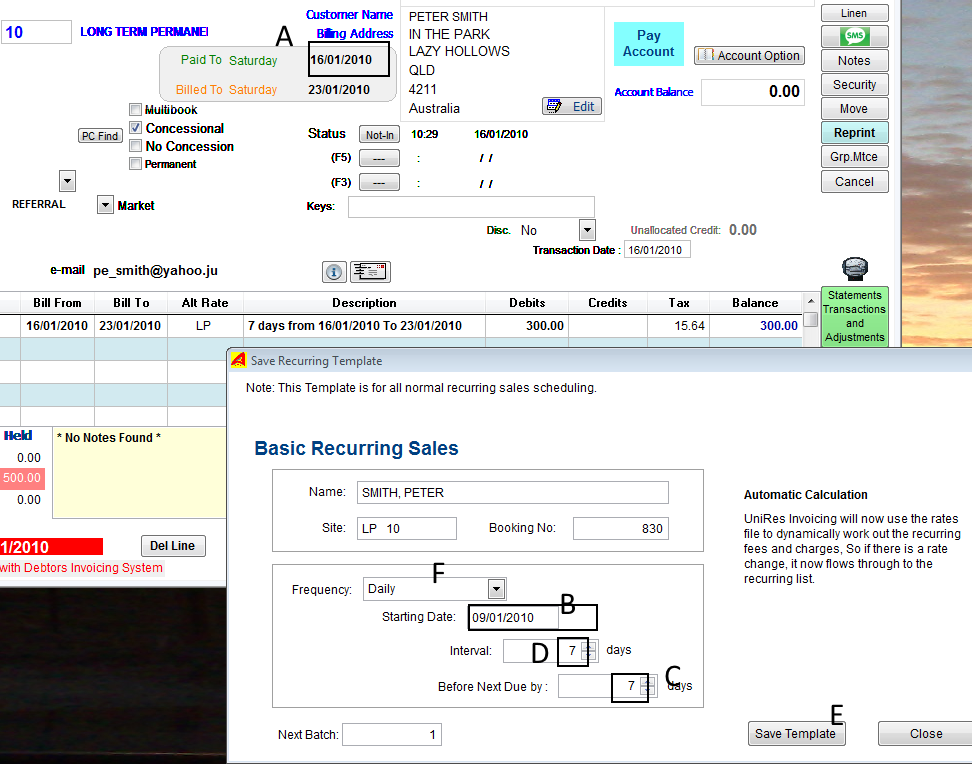Click the Description column header
This screenshot has width=972, height=764.
(364, 303)
